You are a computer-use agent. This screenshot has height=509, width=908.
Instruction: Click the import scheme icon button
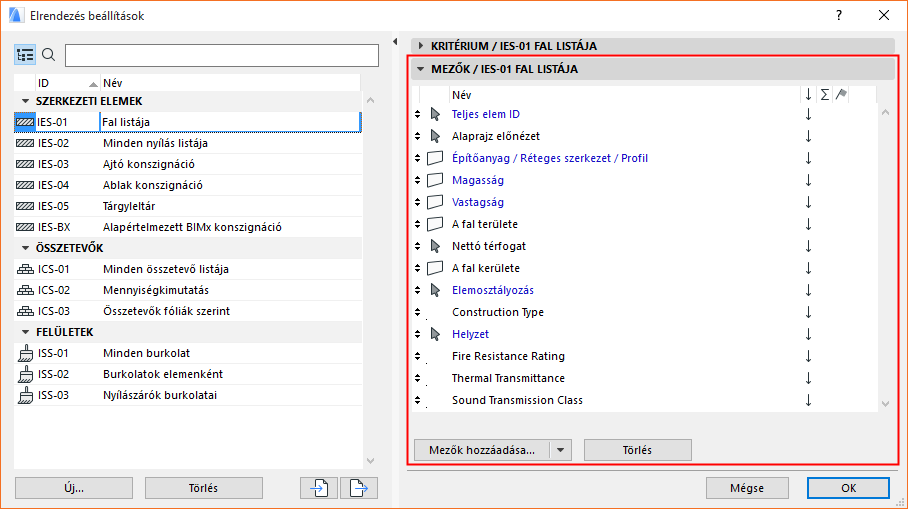(318, 488)
